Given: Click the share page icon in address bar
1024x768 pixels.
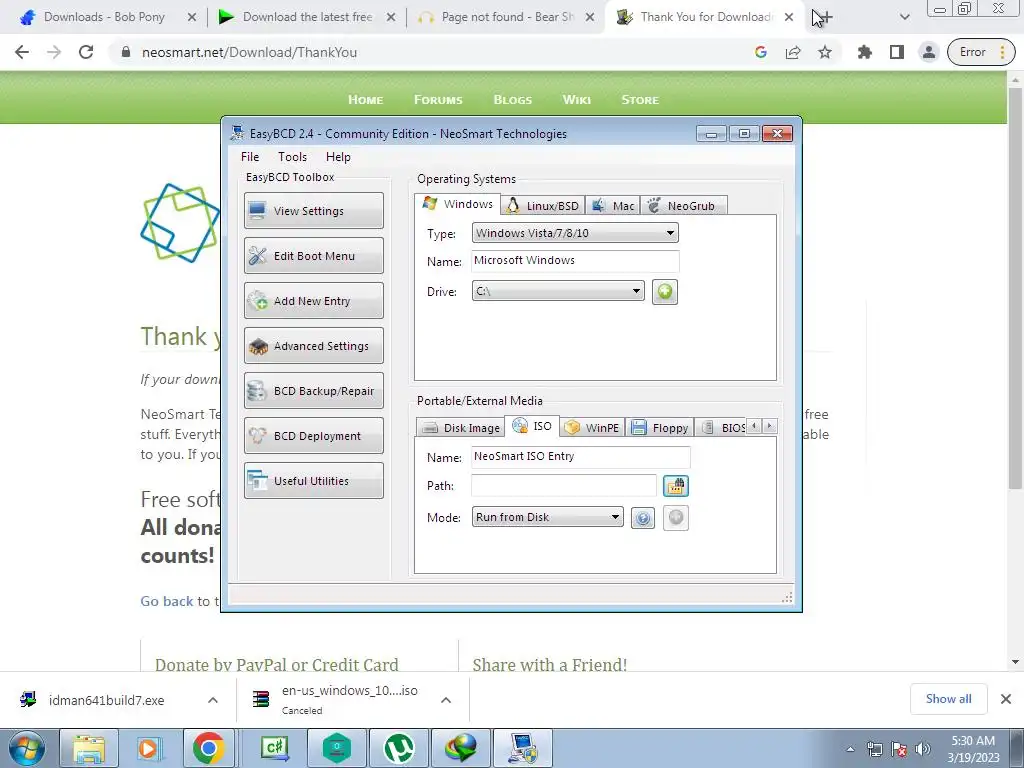Looking at the screenshot, I should coord(793,52).
